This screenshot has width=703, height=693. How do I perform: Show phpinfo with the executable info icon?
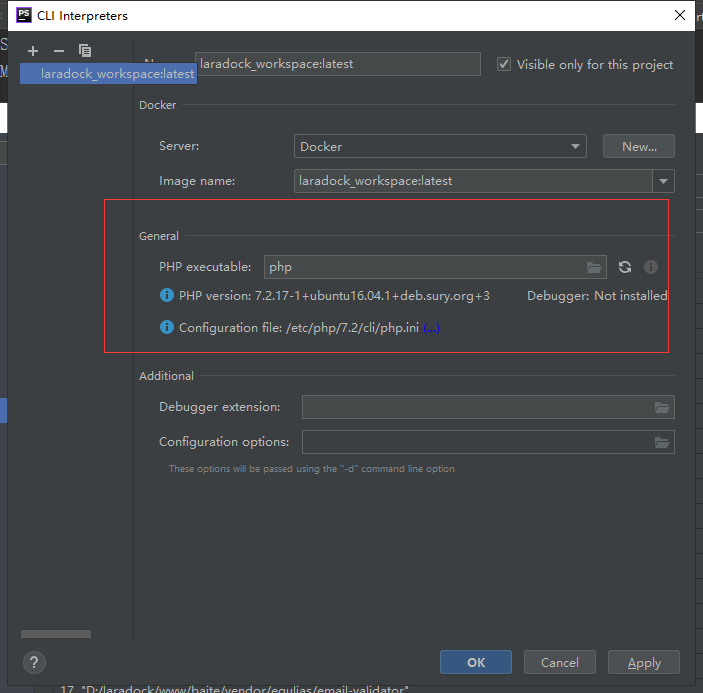651,267
